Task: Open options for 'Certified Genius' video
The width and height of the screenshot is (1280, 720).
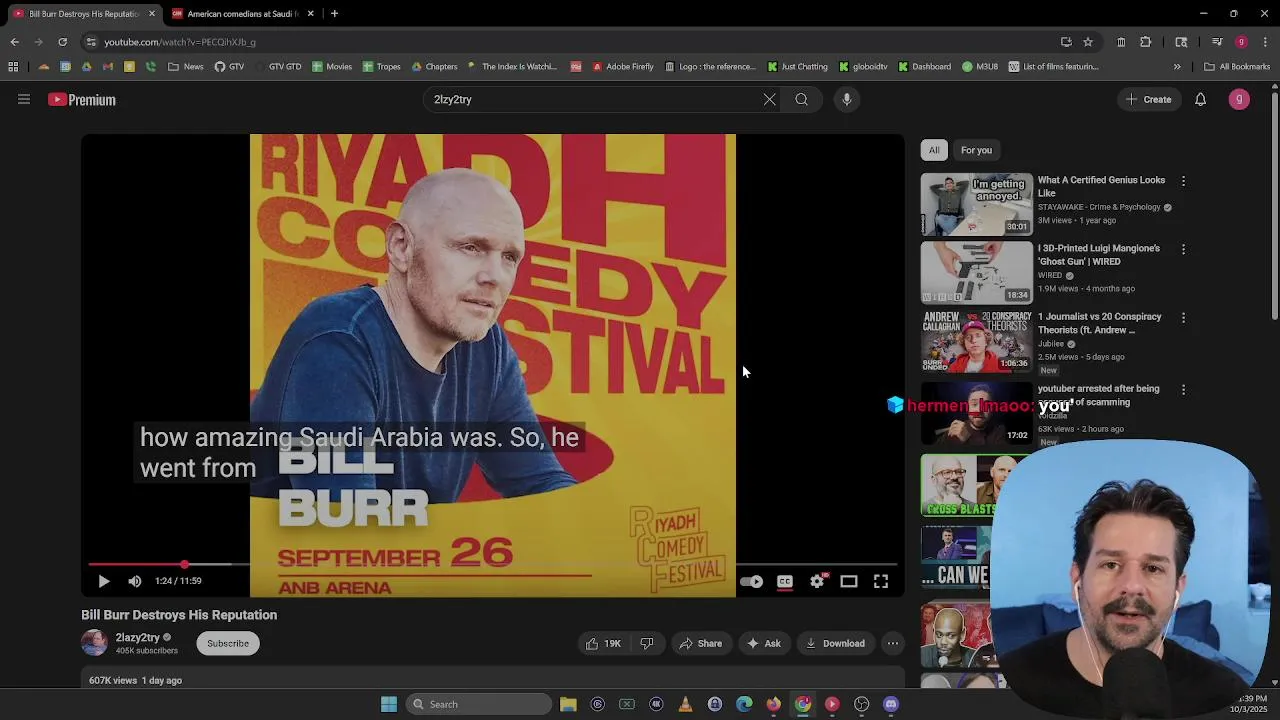Action: tap(1183, 181)
